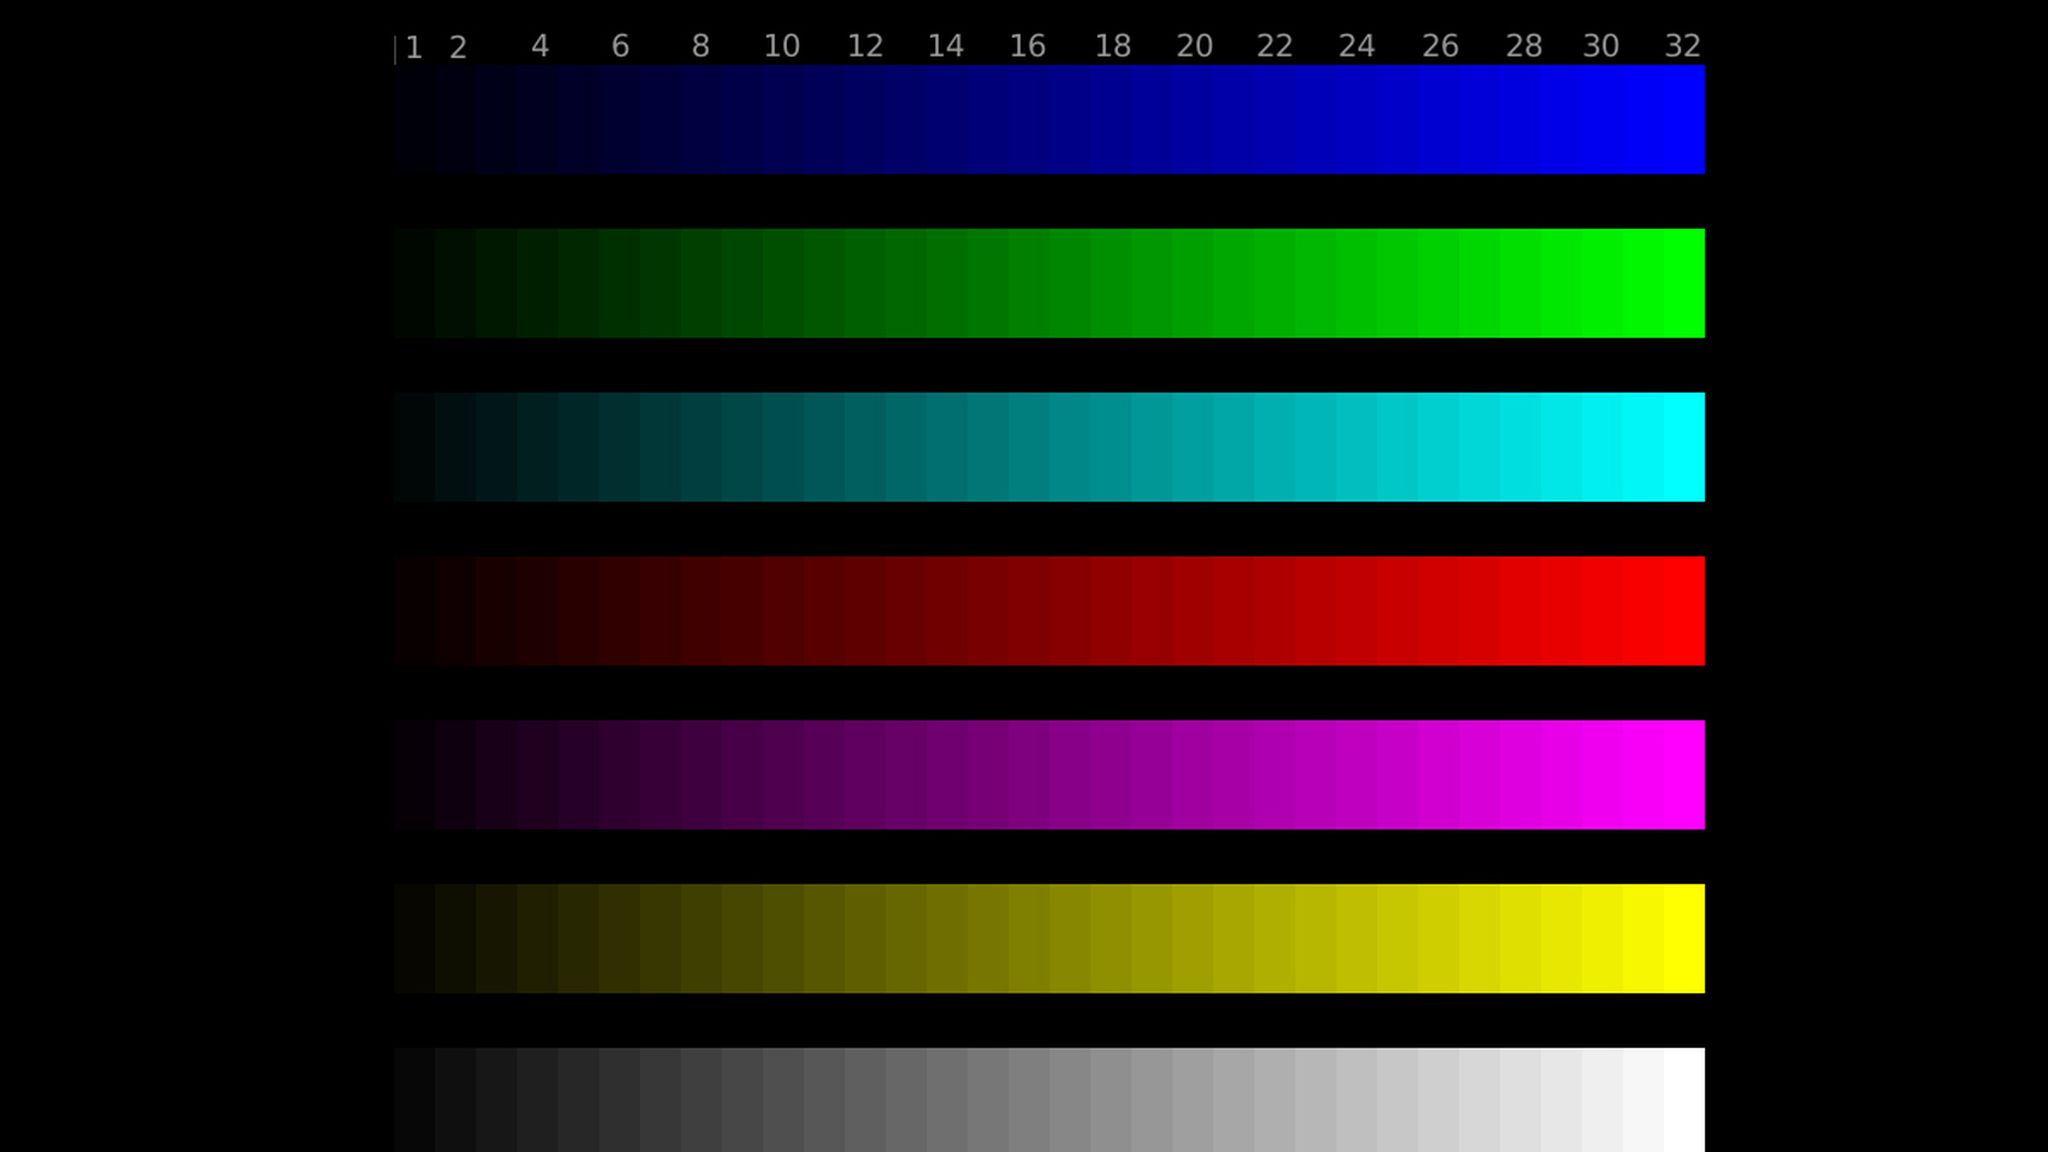Viewport: 2048px width, 1152px height.
Task: Click the number 16 label
Action: 1027,46
